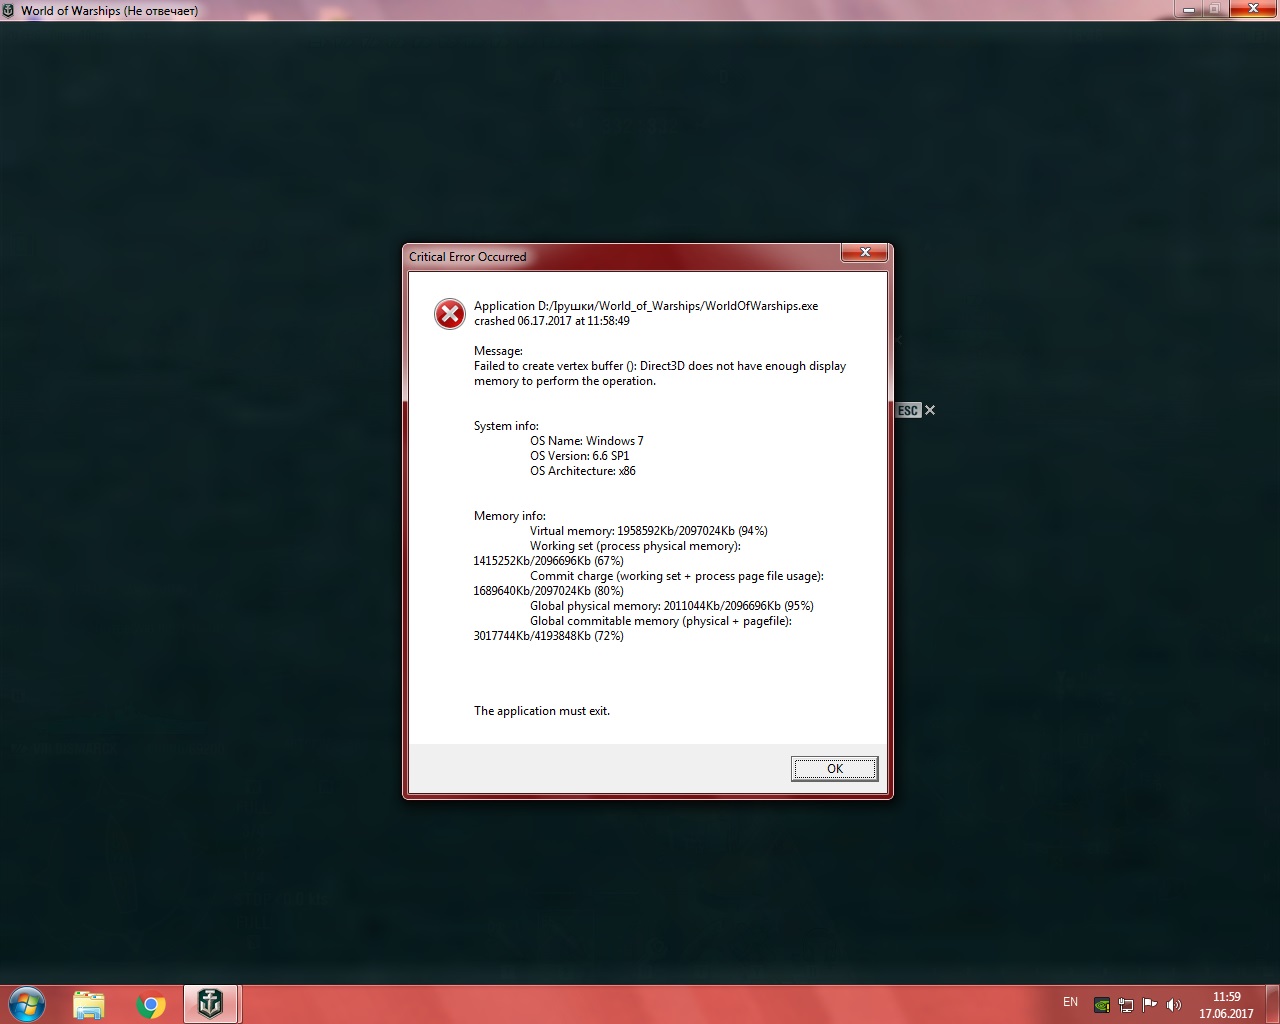
Task: Click the Show desktop strip
Action: (x=1272, y=1005)
